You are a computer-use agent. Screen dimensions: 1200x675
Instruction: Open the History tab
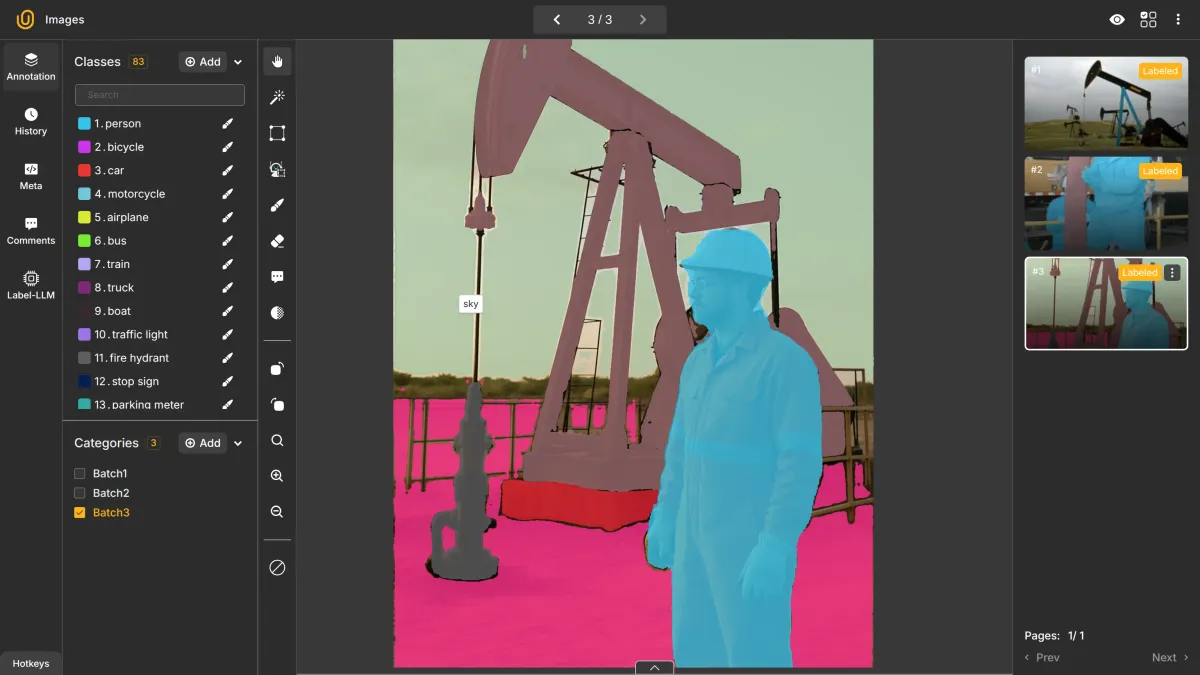31,122
